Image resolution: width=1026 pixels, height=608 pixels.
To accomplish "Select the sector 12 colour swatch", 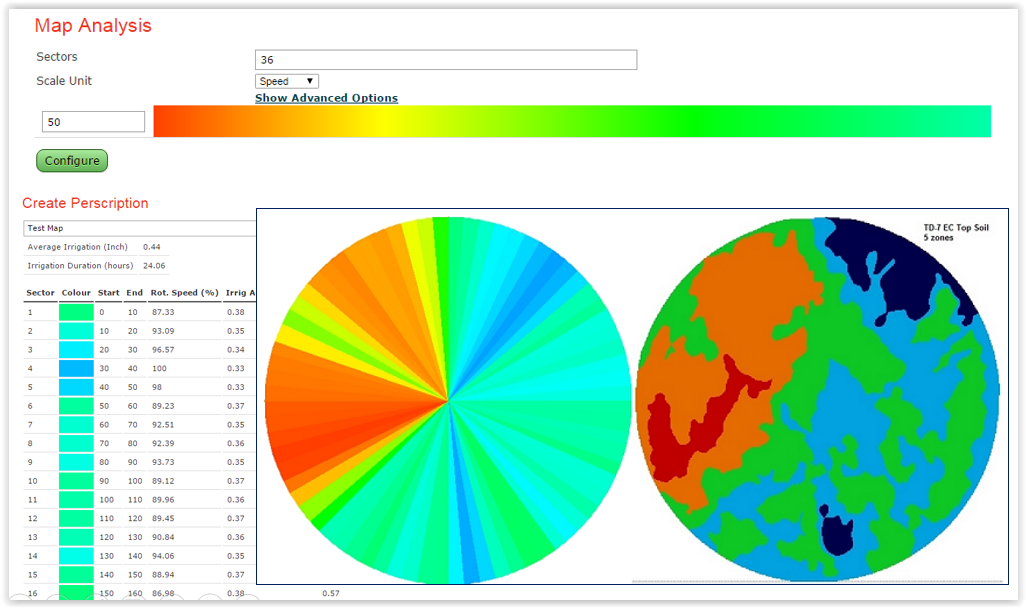I will [77, 518].
